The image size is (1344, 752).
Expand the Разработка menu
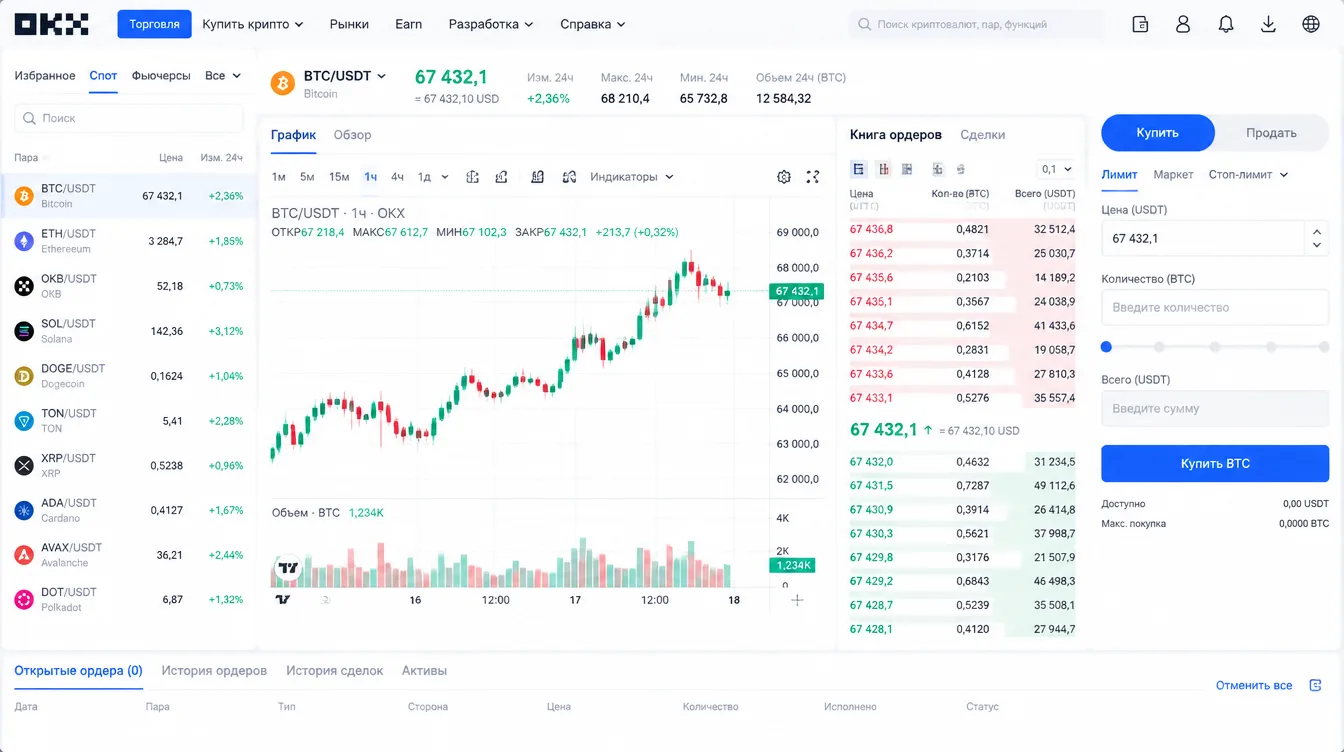(491, 24)
